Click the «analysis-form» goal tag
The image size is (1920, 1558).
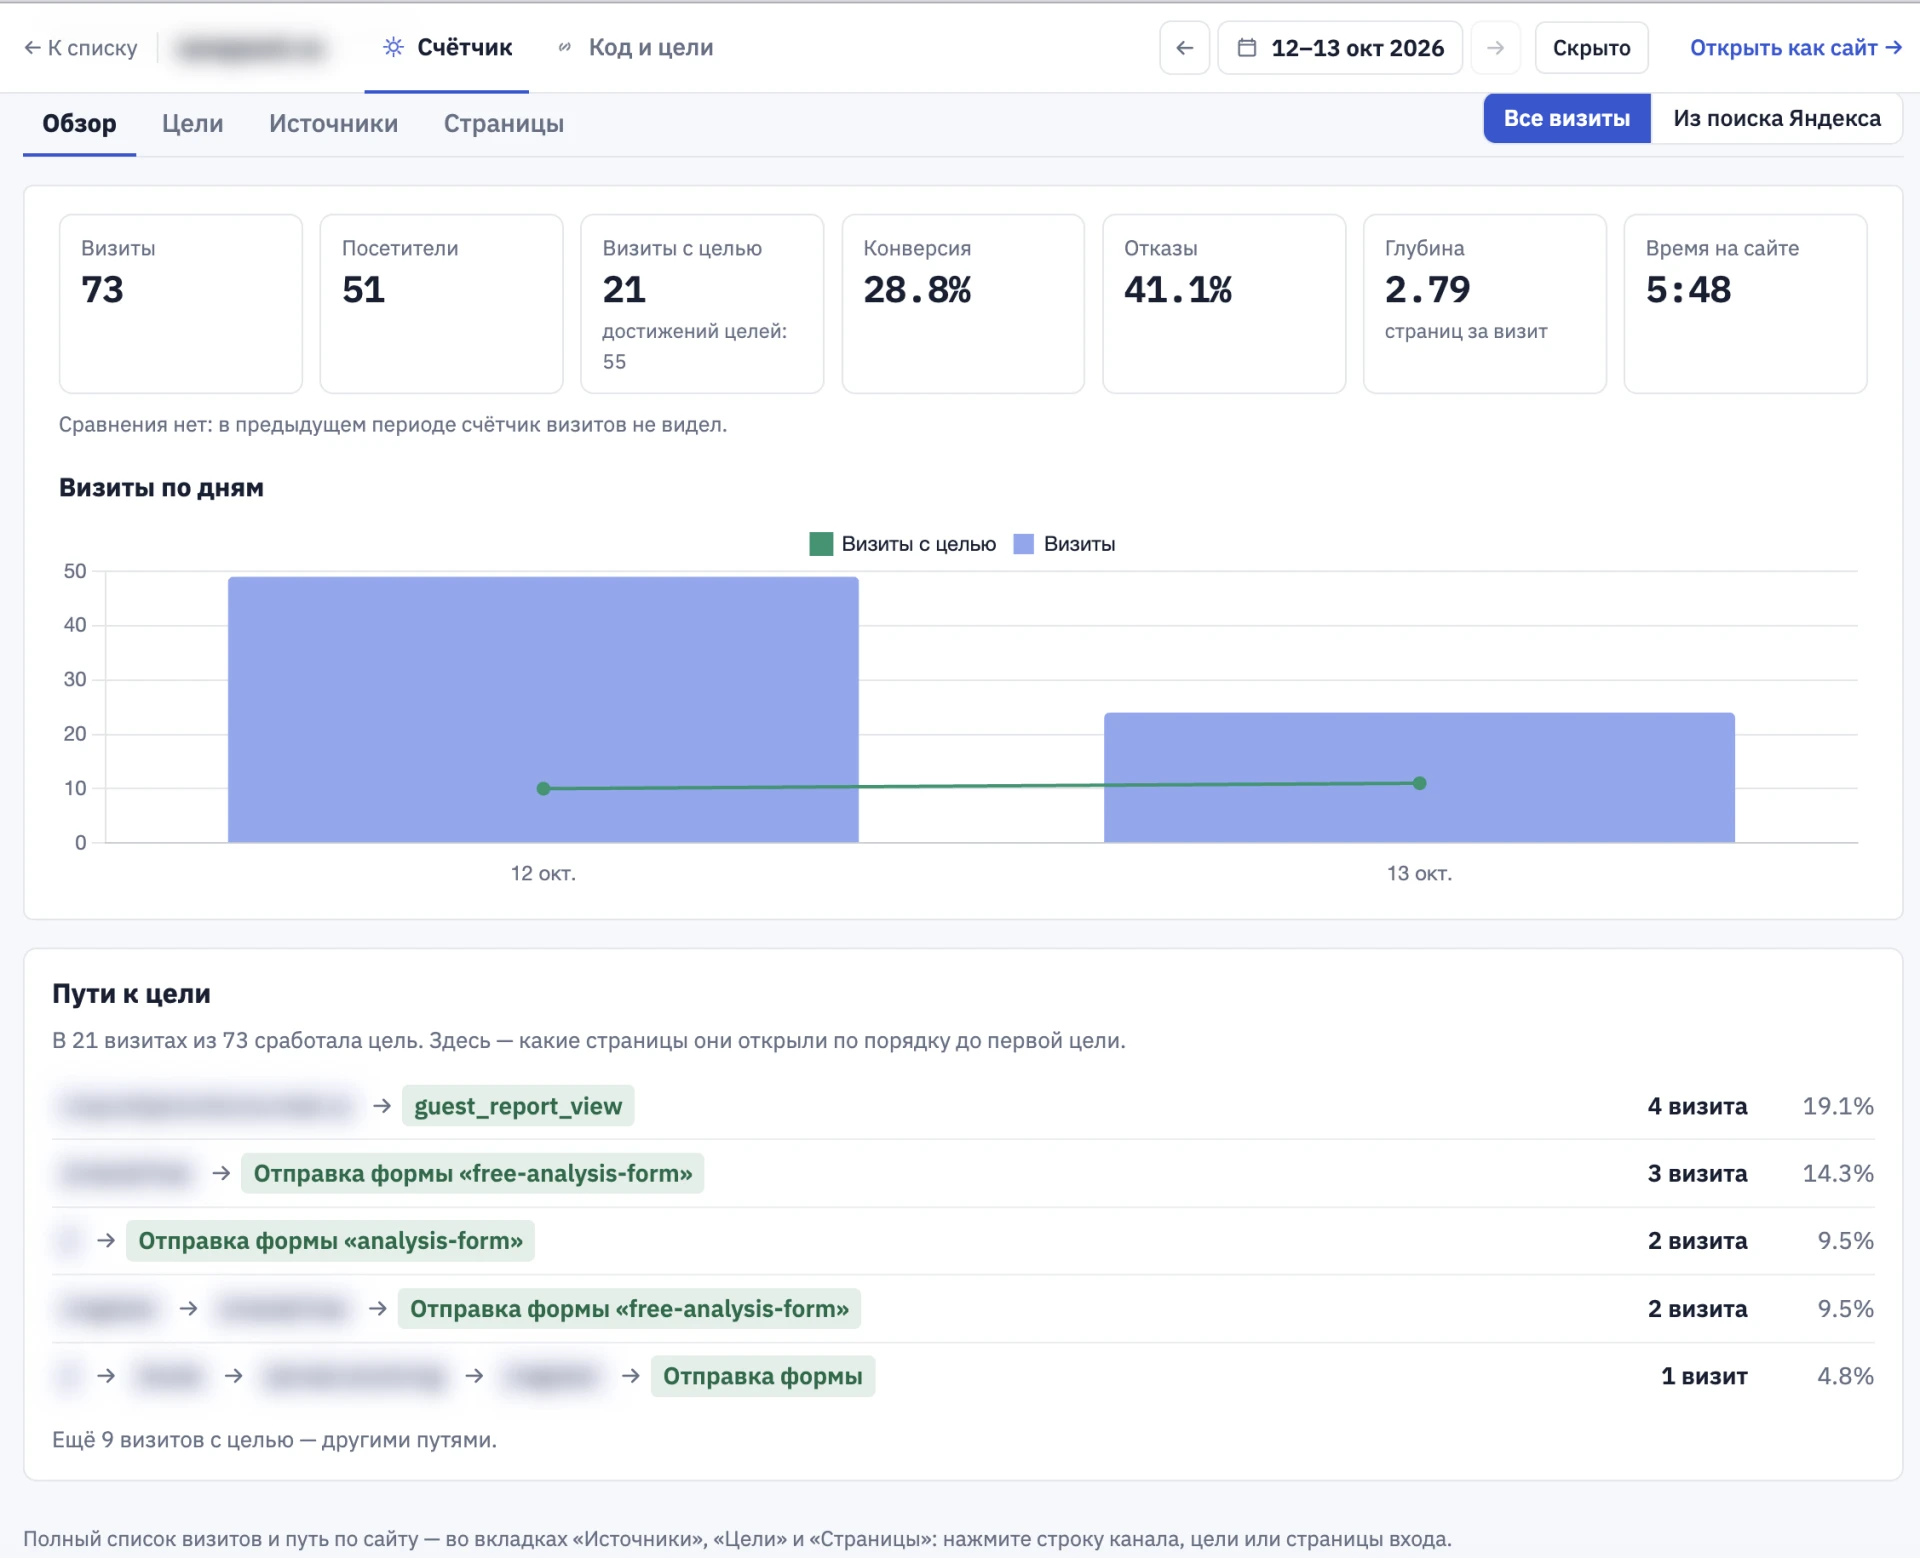click(x=330, y=1241)
